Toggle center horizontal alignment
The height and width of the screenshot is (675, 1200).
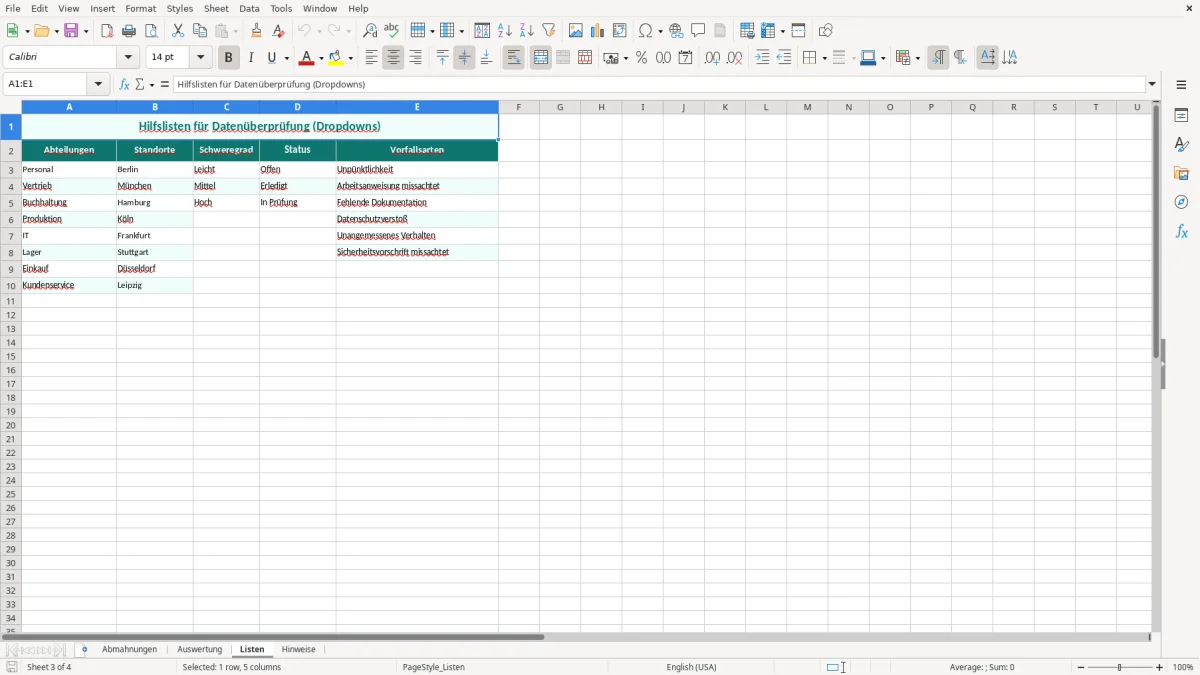[x=393, y=58]
